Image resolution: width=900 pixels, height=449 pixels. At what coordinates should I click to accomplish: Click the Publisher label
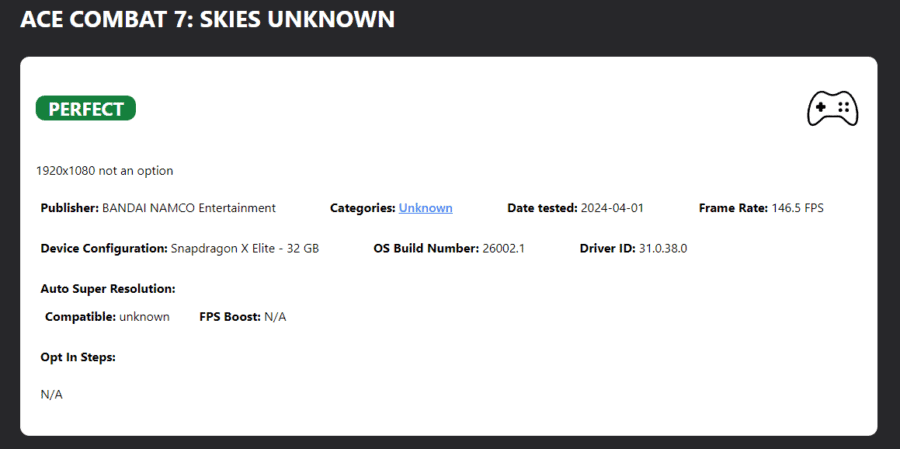tap(70, 208)
